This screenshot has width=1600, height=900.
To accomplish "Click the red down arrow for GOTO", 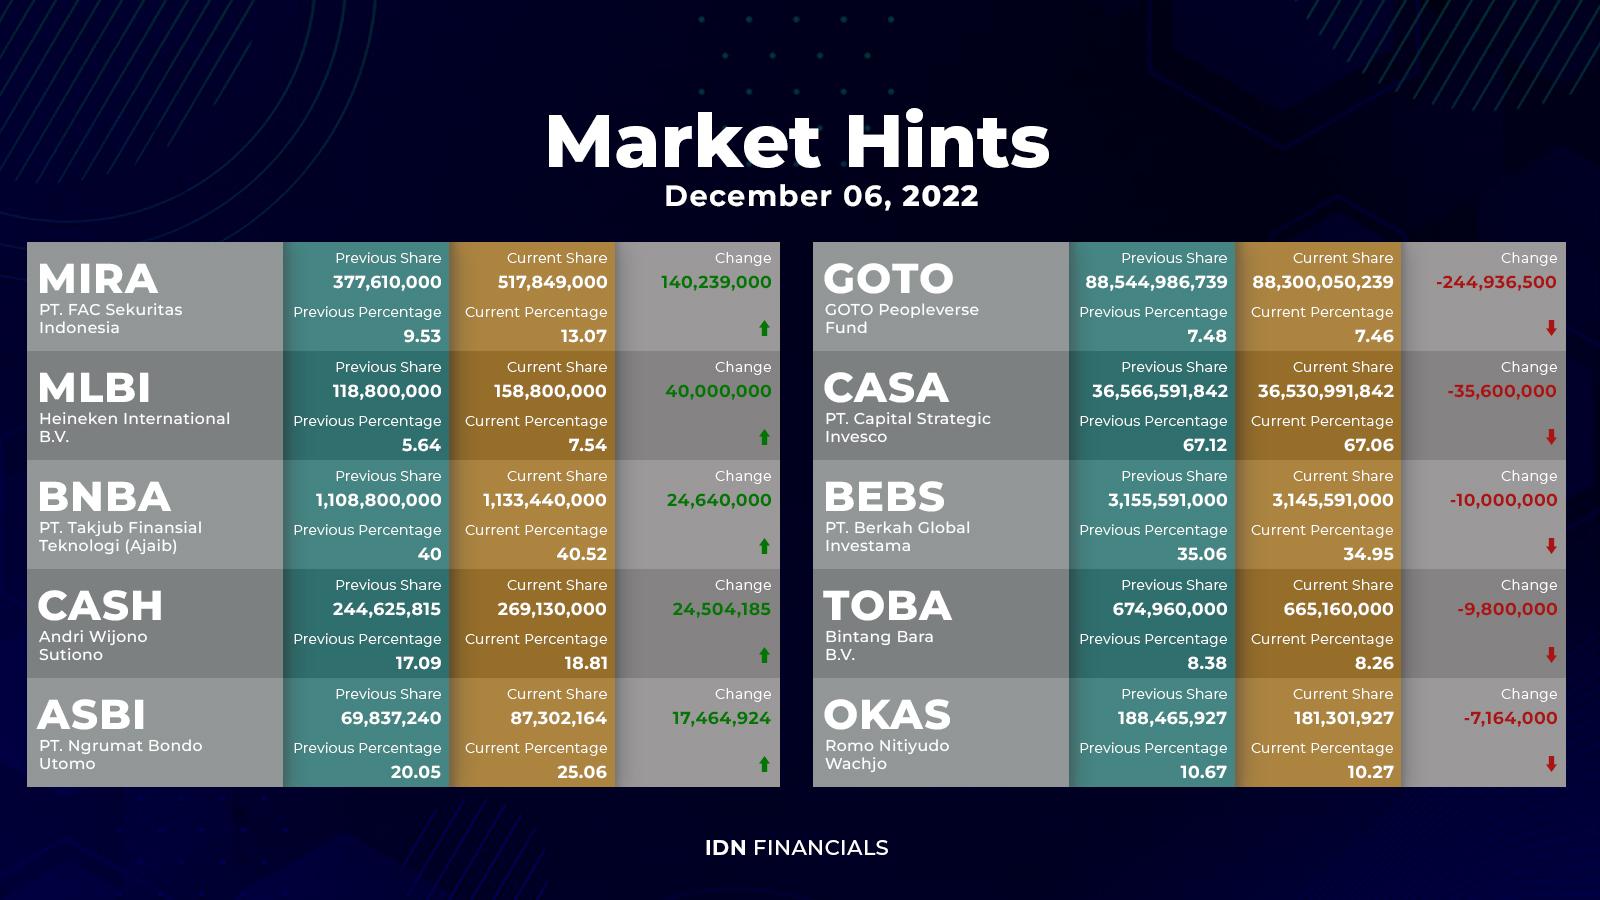I will (x=1551, y=328).
